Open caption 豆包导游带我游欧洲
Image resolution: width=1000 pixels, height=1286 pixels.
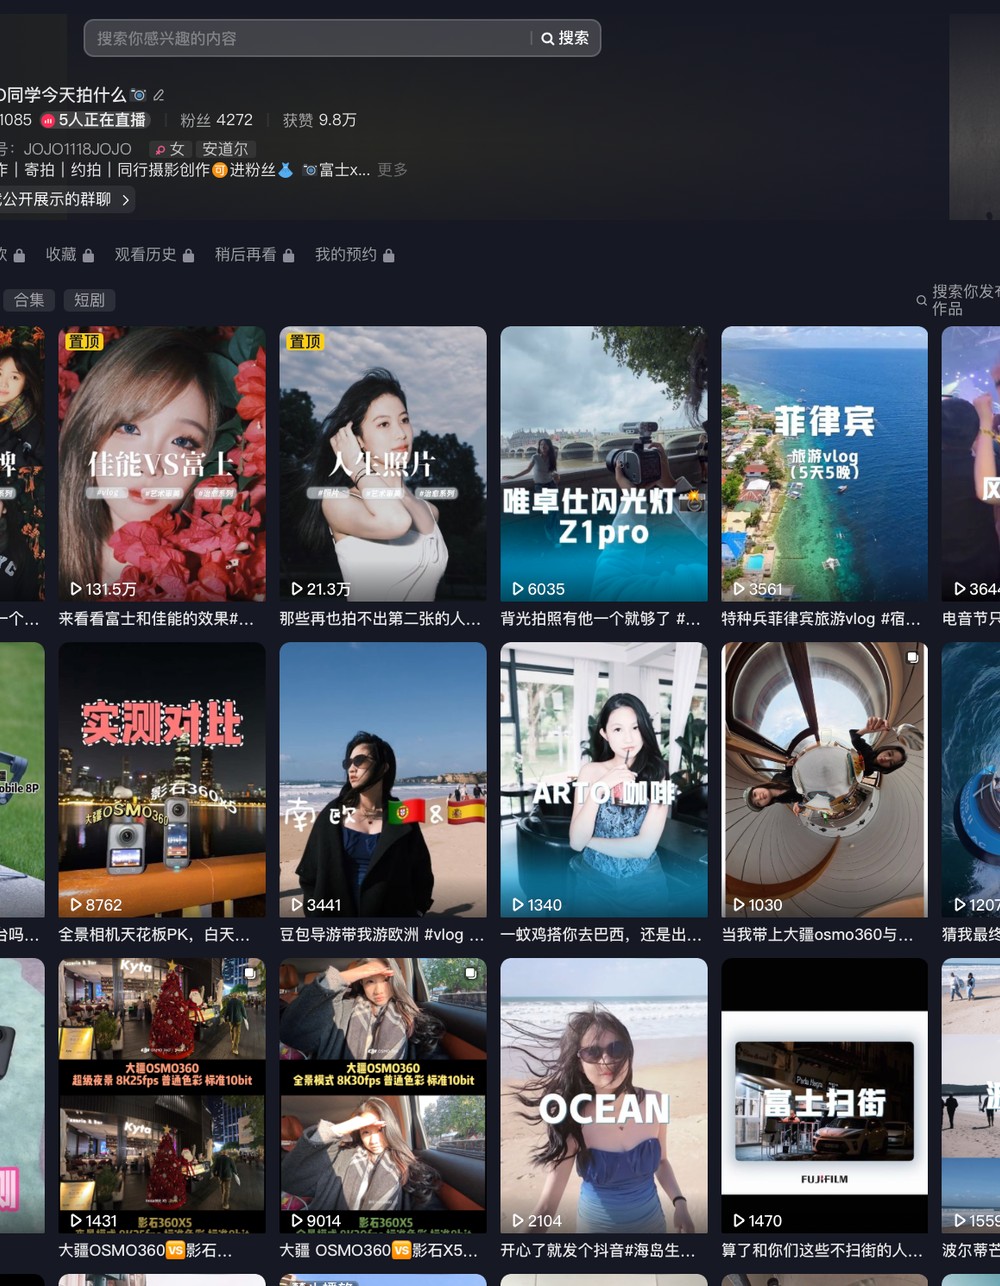[x=382, y=935]
